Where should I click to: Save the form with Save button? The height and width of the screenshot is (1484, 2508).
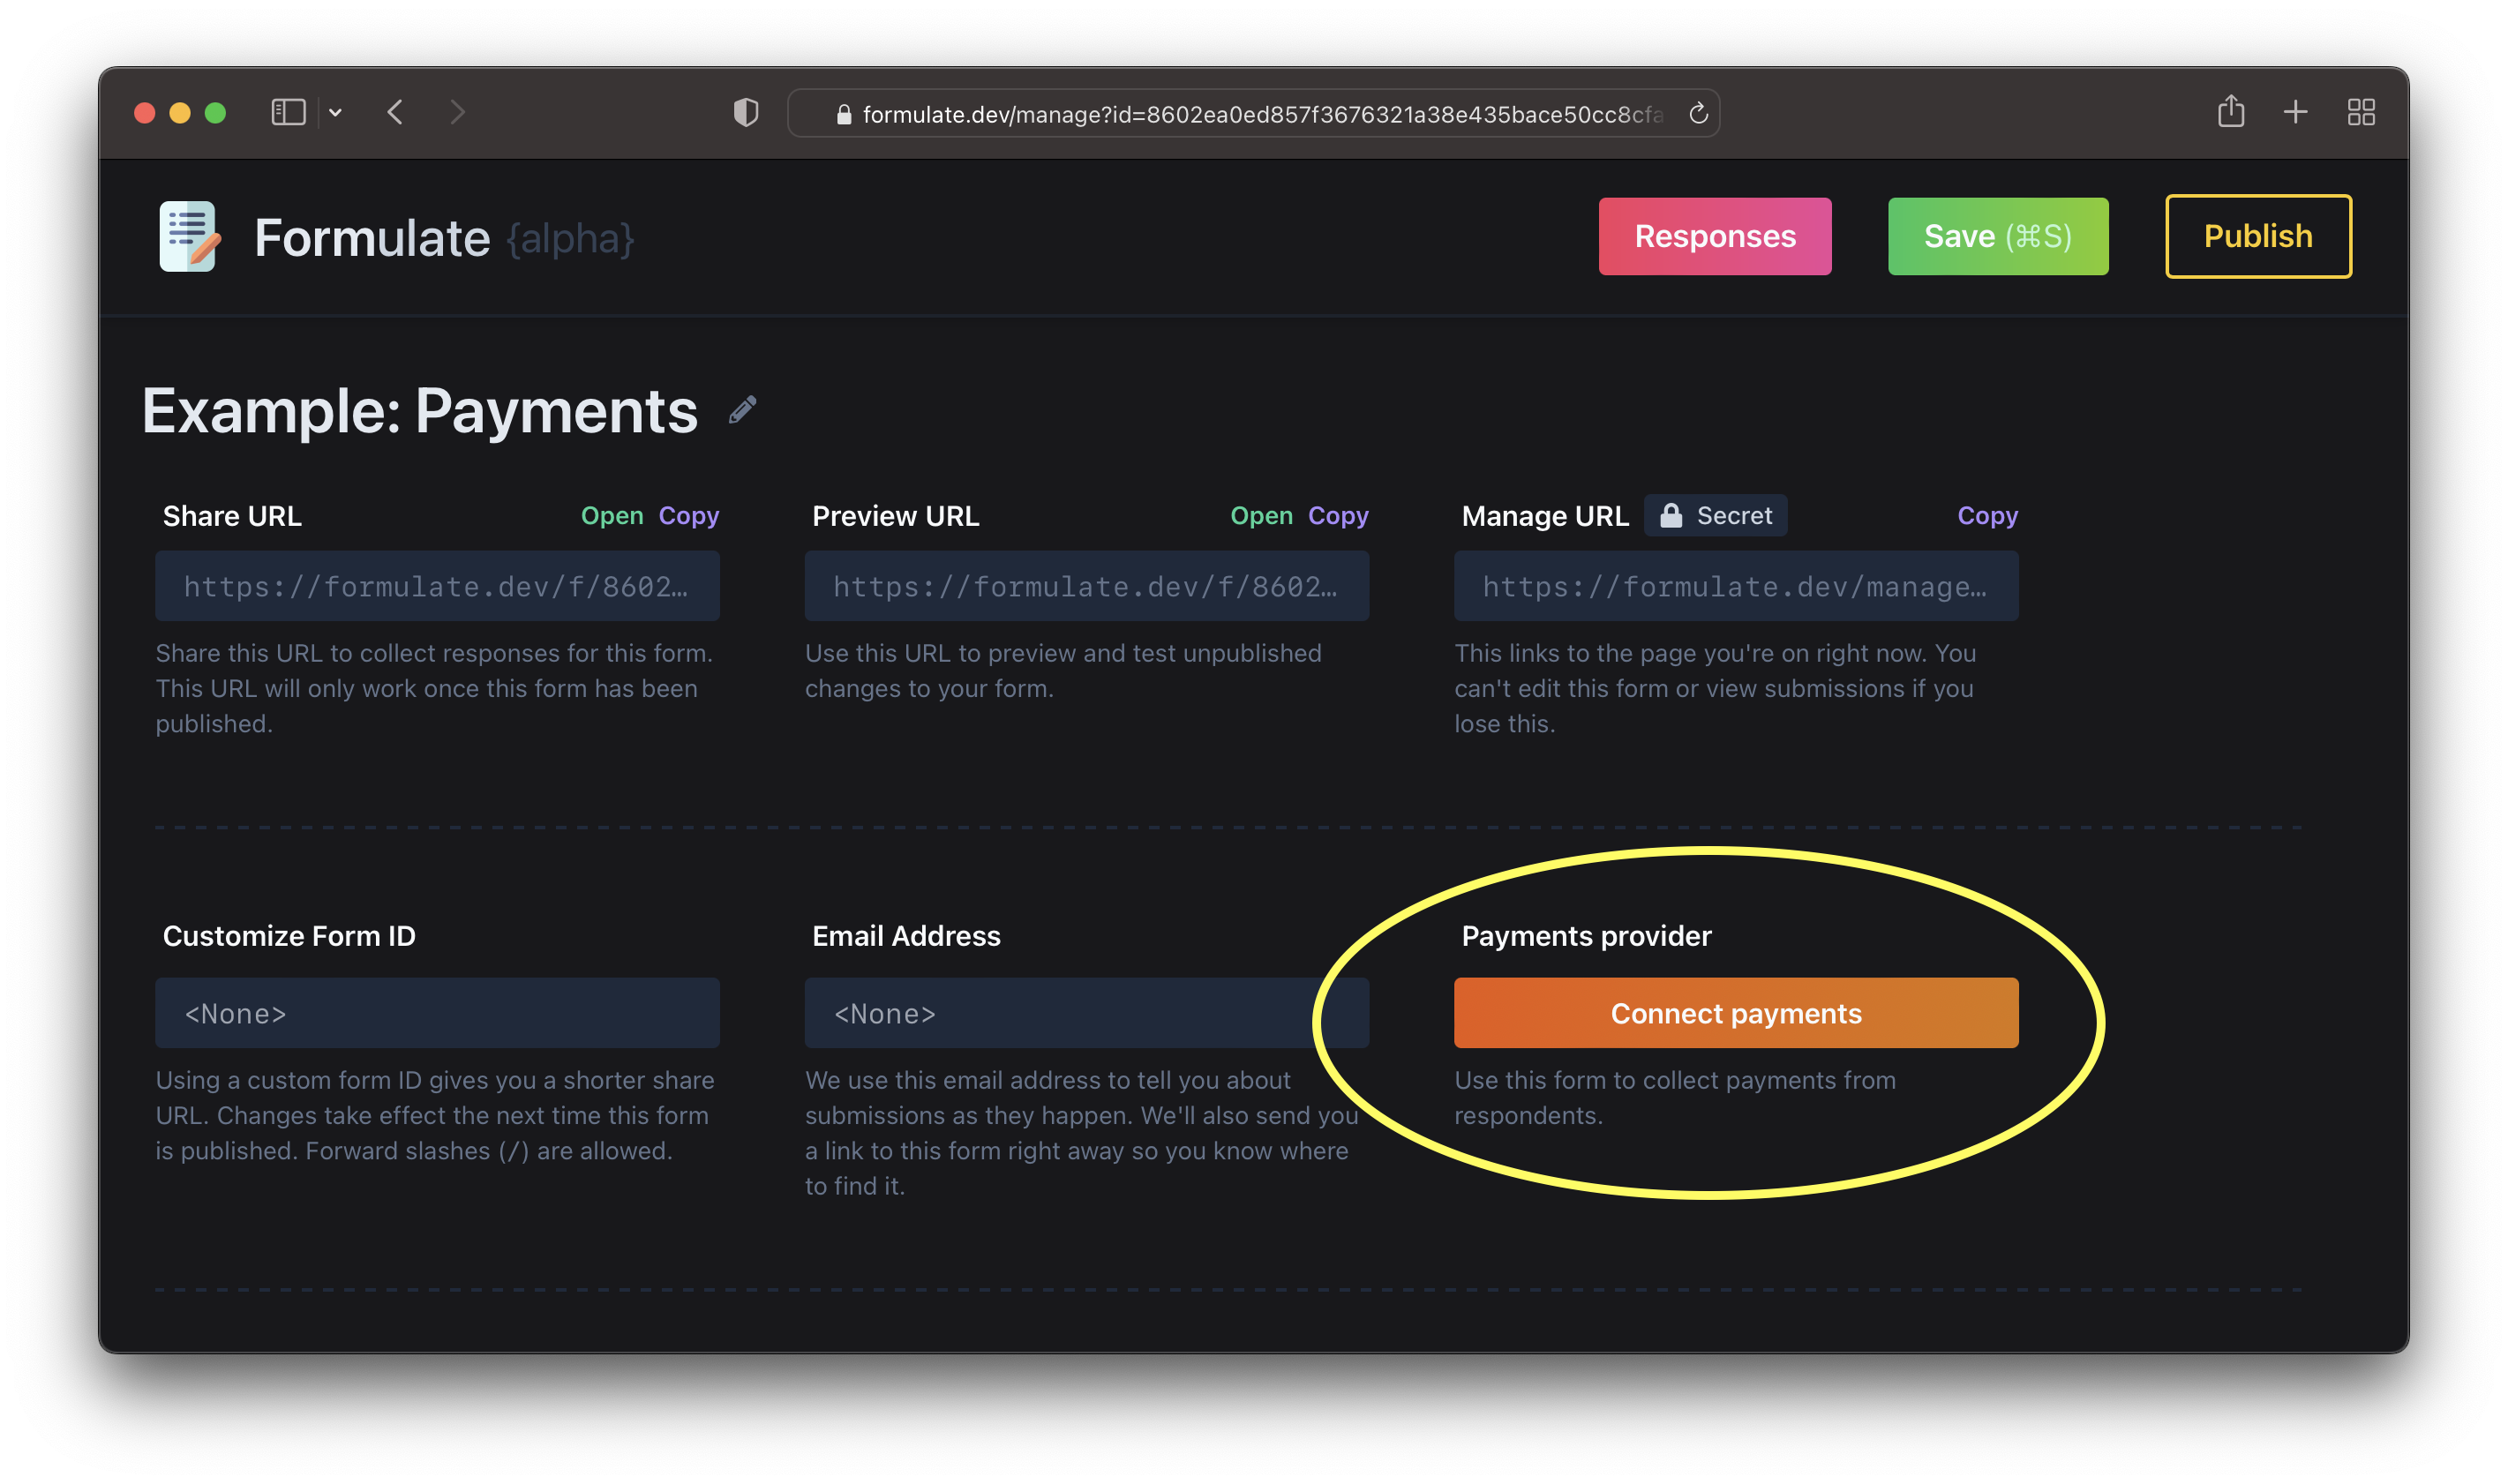(x=1997, y=237)
